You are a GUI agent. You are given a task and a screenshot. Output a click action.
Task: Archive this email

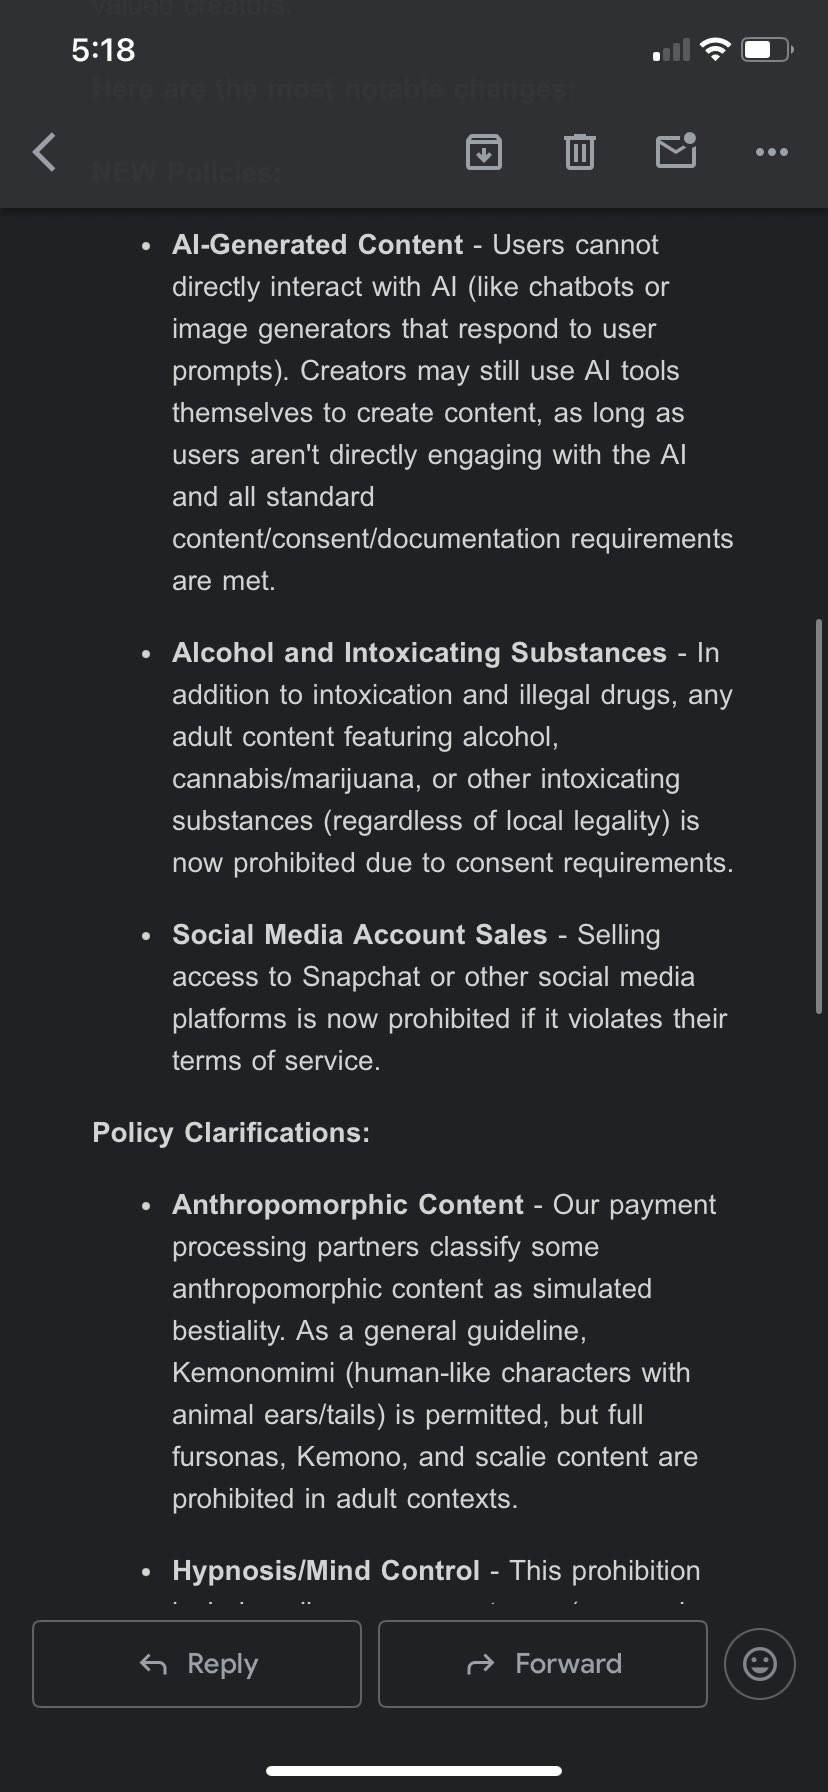point(484,152)
